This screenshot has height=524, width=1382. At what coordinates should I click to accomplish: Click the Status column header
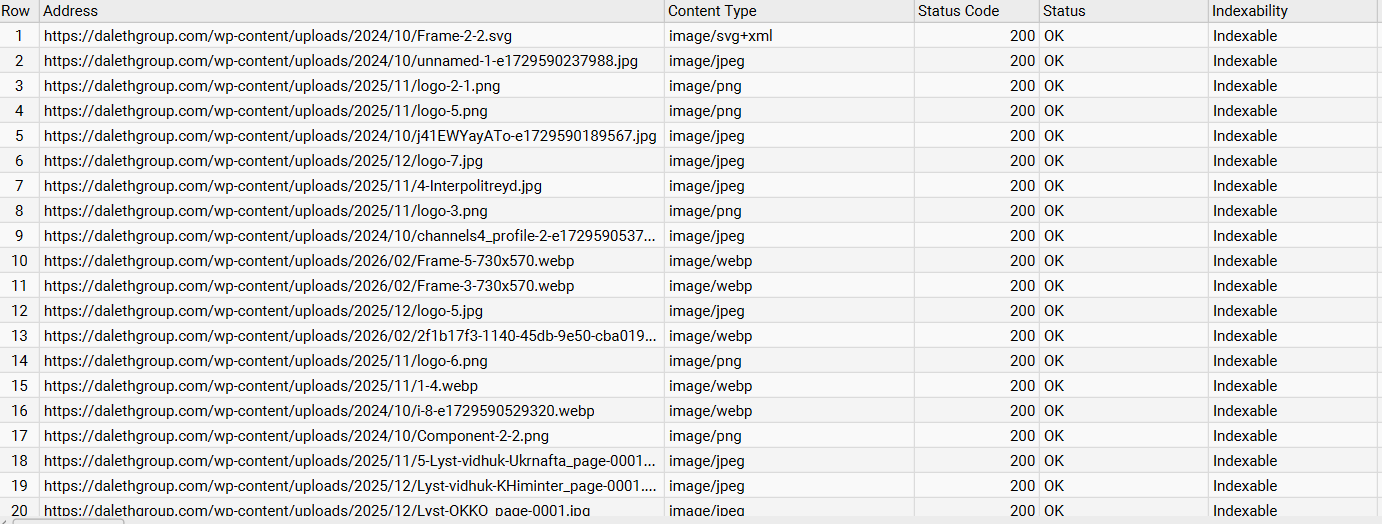(x=1064, y=11)
